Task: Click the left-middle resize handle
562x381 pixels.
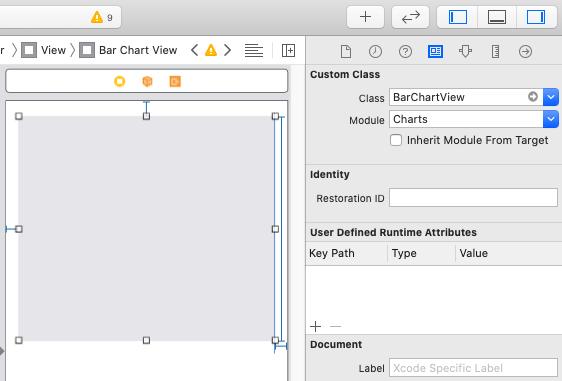Action: point(19,229)
